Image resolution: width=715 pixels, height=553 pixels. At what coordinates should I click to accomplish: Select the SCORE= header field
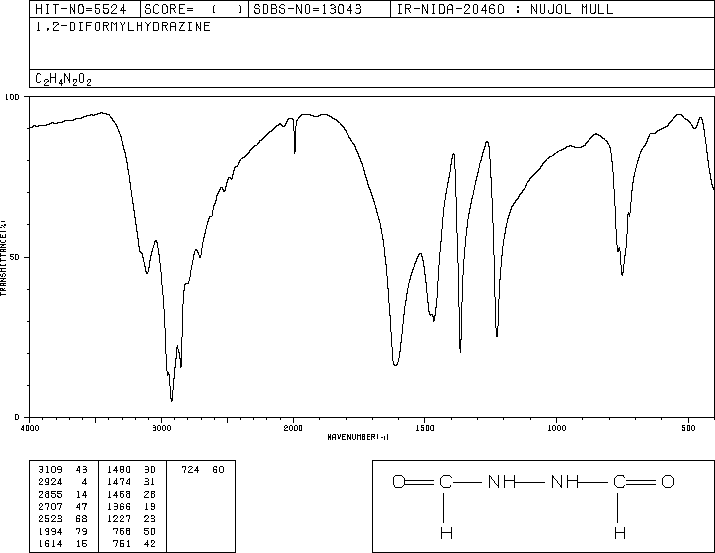(194, 9)
